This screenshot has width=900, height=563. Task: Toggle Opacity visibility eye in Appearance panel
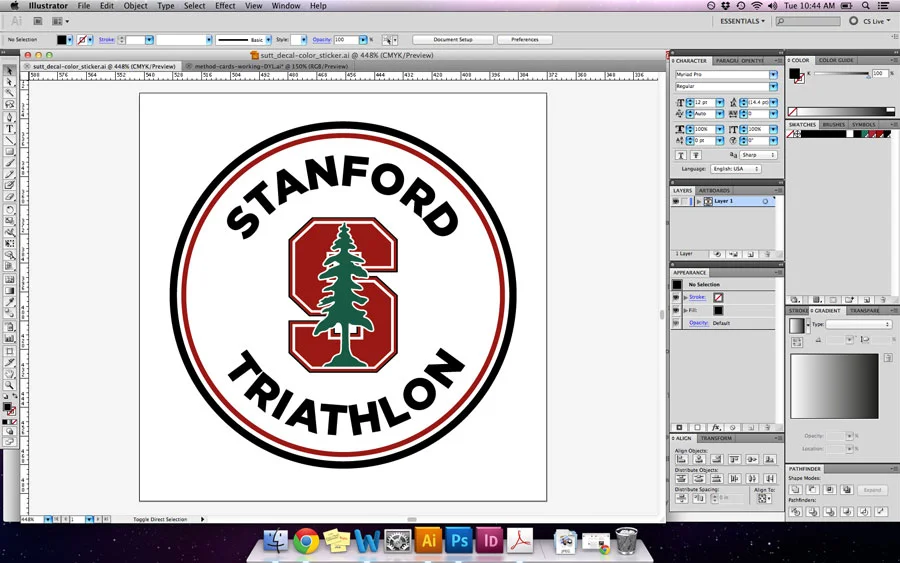676,323
